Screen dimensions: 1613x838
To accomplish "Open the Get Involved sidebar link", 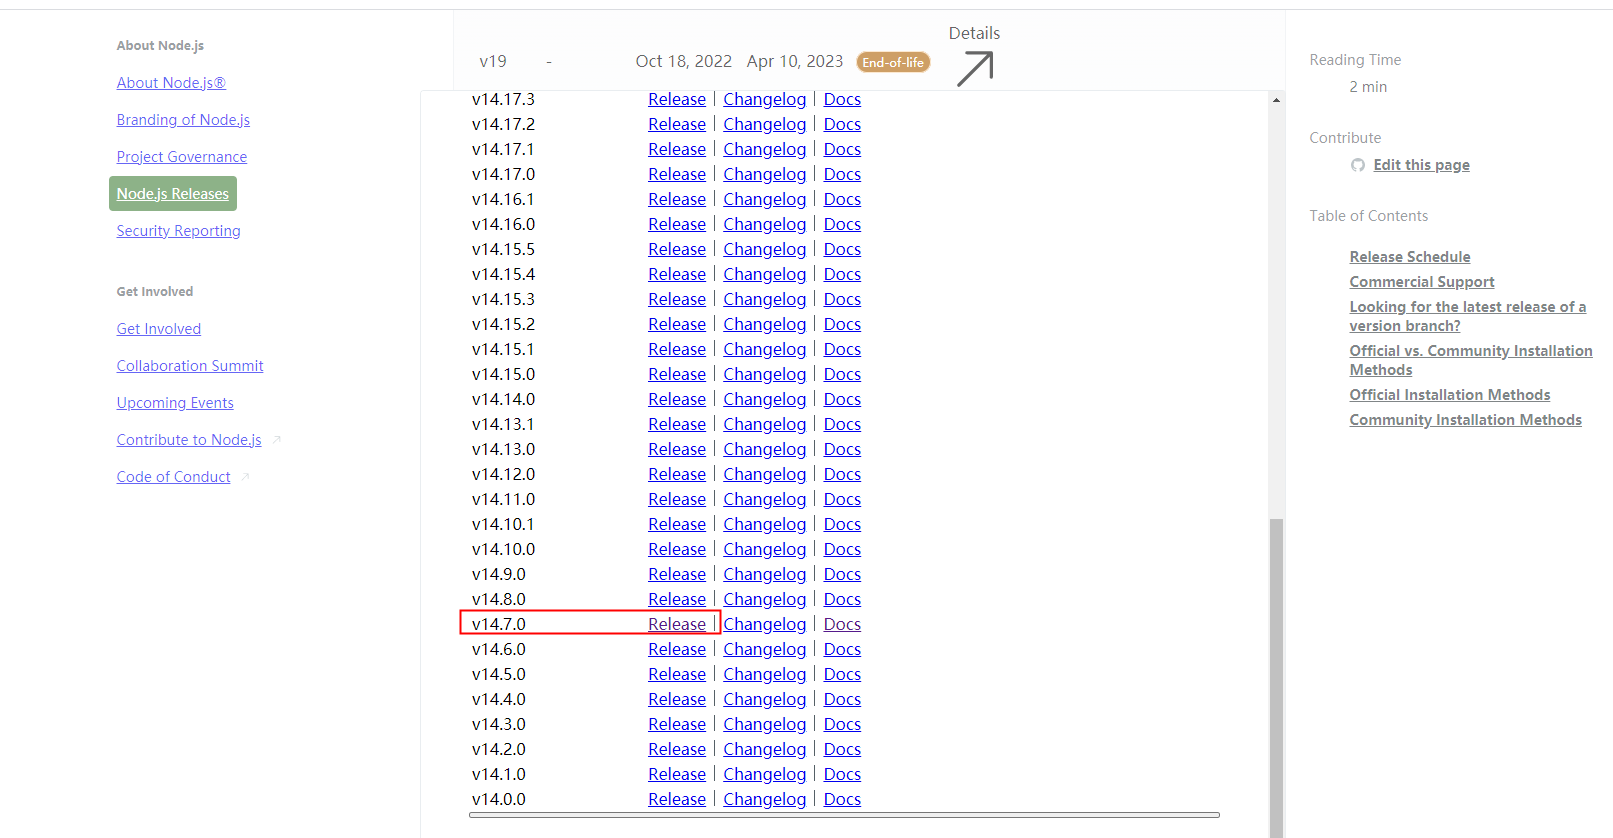I will 158,329.
